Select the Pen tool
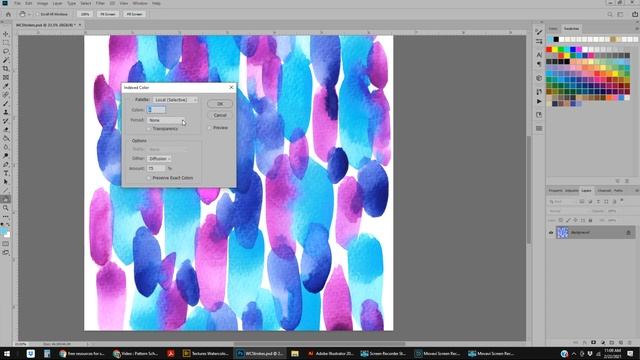Image resolution: width=640 pixels, height=360 pixels. 6,164
